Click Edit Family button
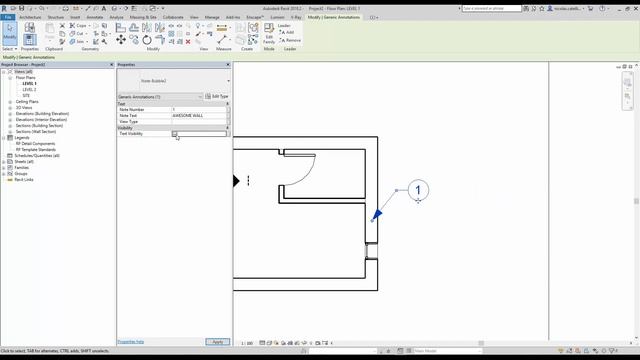 [269, 33]
